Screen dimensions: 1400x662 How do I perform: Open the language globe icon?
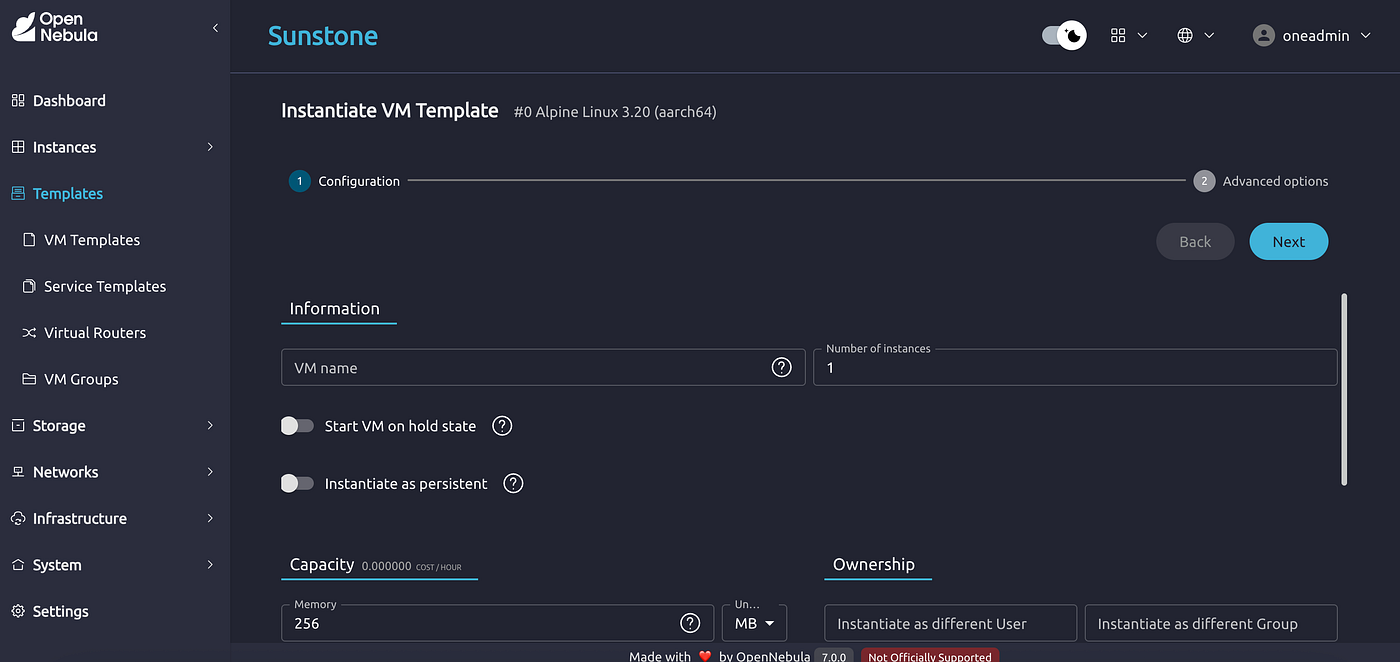point(1185,35)
